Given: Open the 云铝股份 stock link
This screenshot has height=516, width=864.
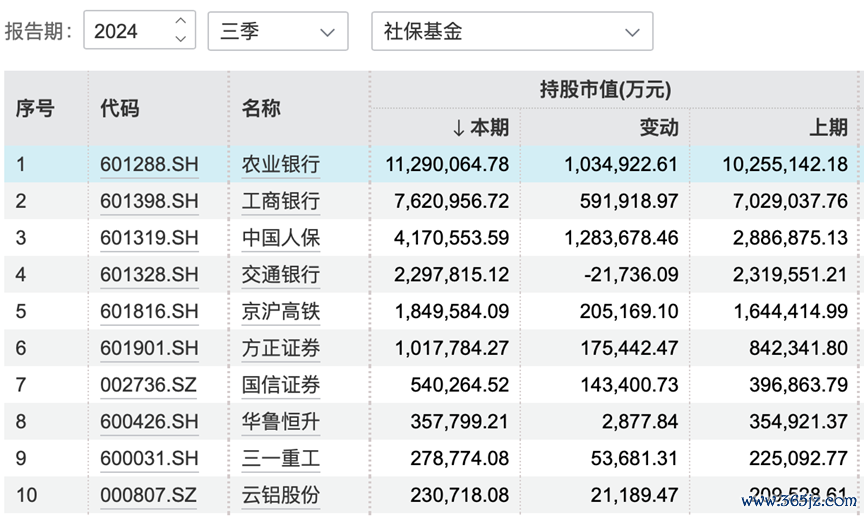Looking at the screenshot, I should pos(280,495).
